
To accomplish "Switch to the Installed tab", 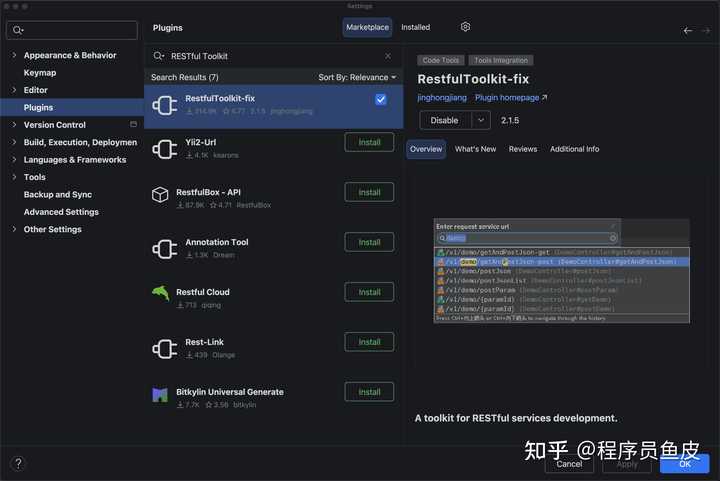I will coord(416,27).
